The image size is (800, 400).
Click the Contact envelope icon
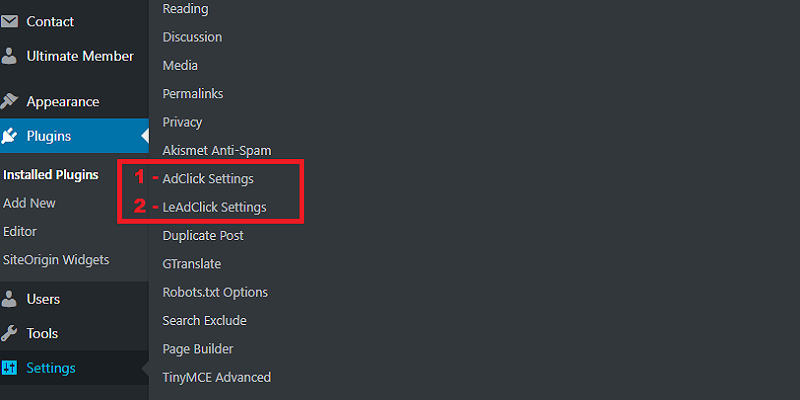(10, 21)
